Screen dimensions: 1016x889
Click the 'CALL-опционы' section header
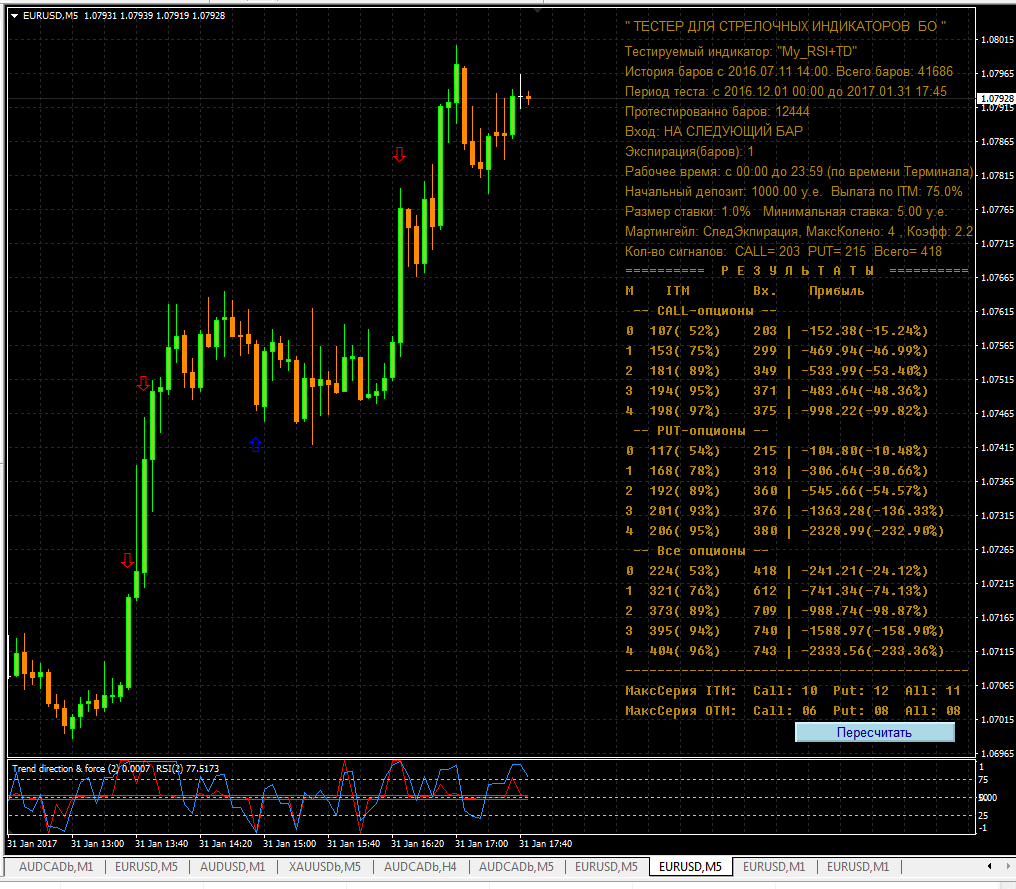[705, 311]
